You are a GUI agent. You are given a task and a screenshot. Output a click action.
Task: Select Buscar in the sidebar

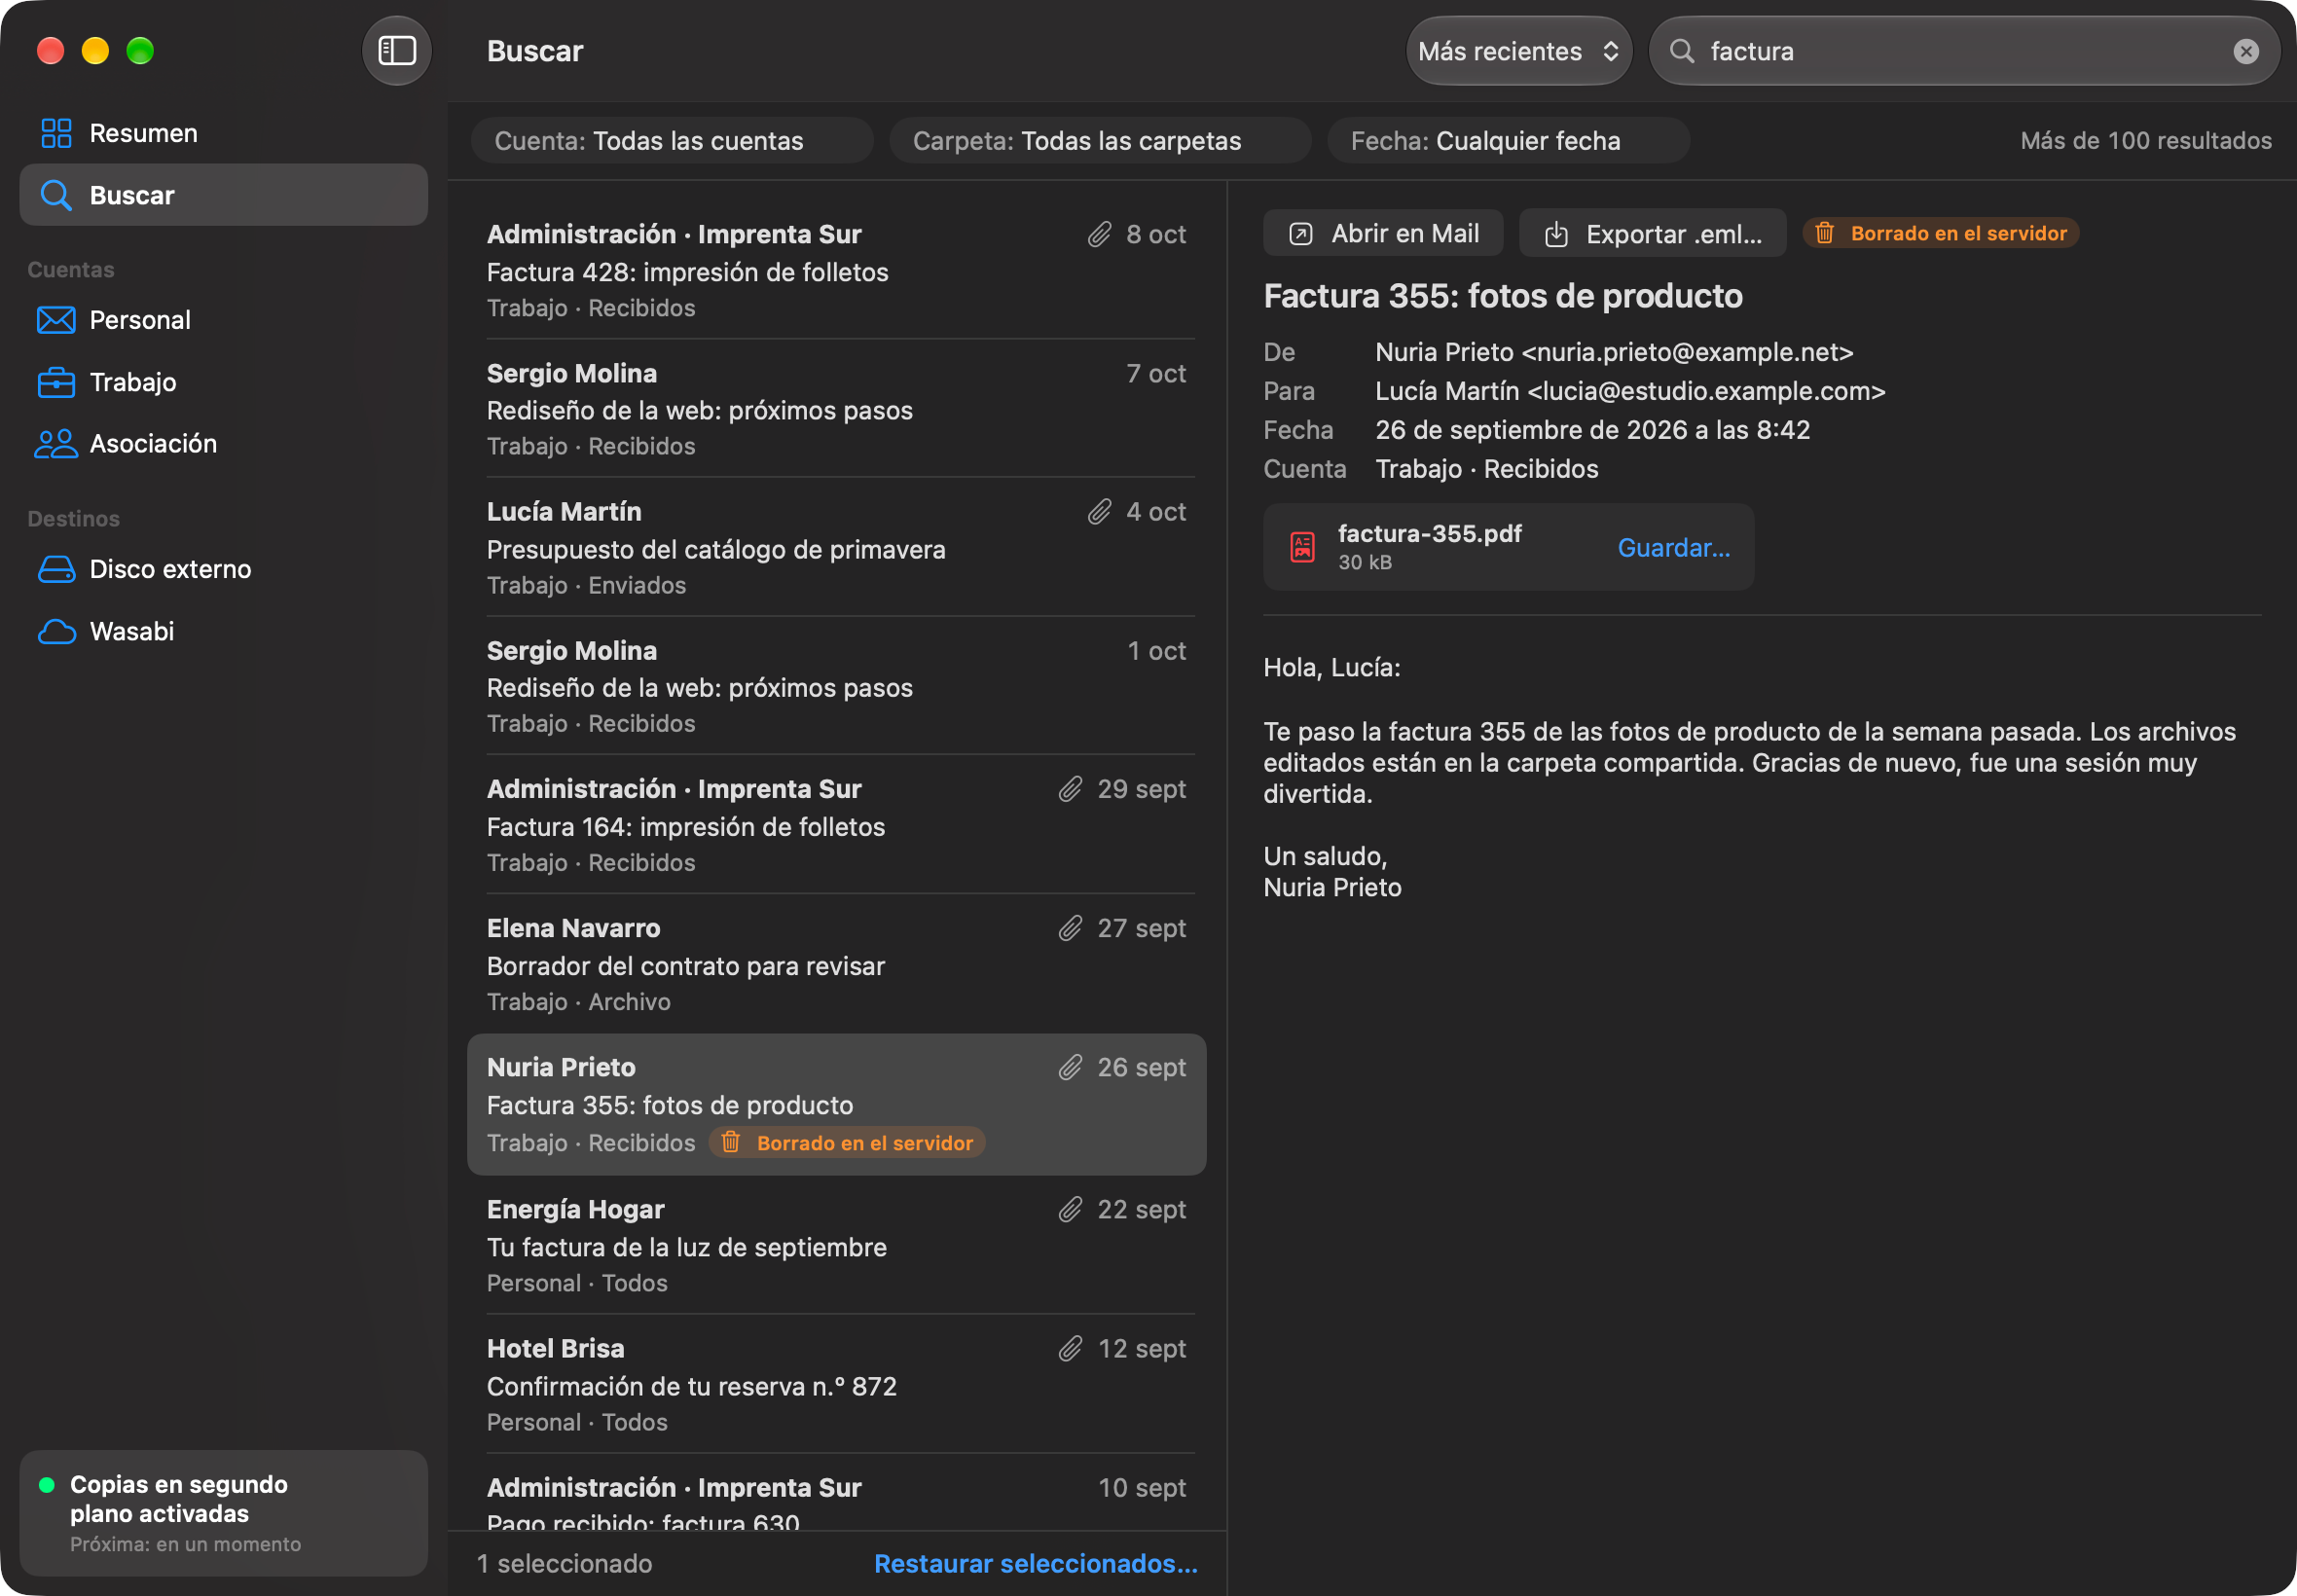[224, 195]
